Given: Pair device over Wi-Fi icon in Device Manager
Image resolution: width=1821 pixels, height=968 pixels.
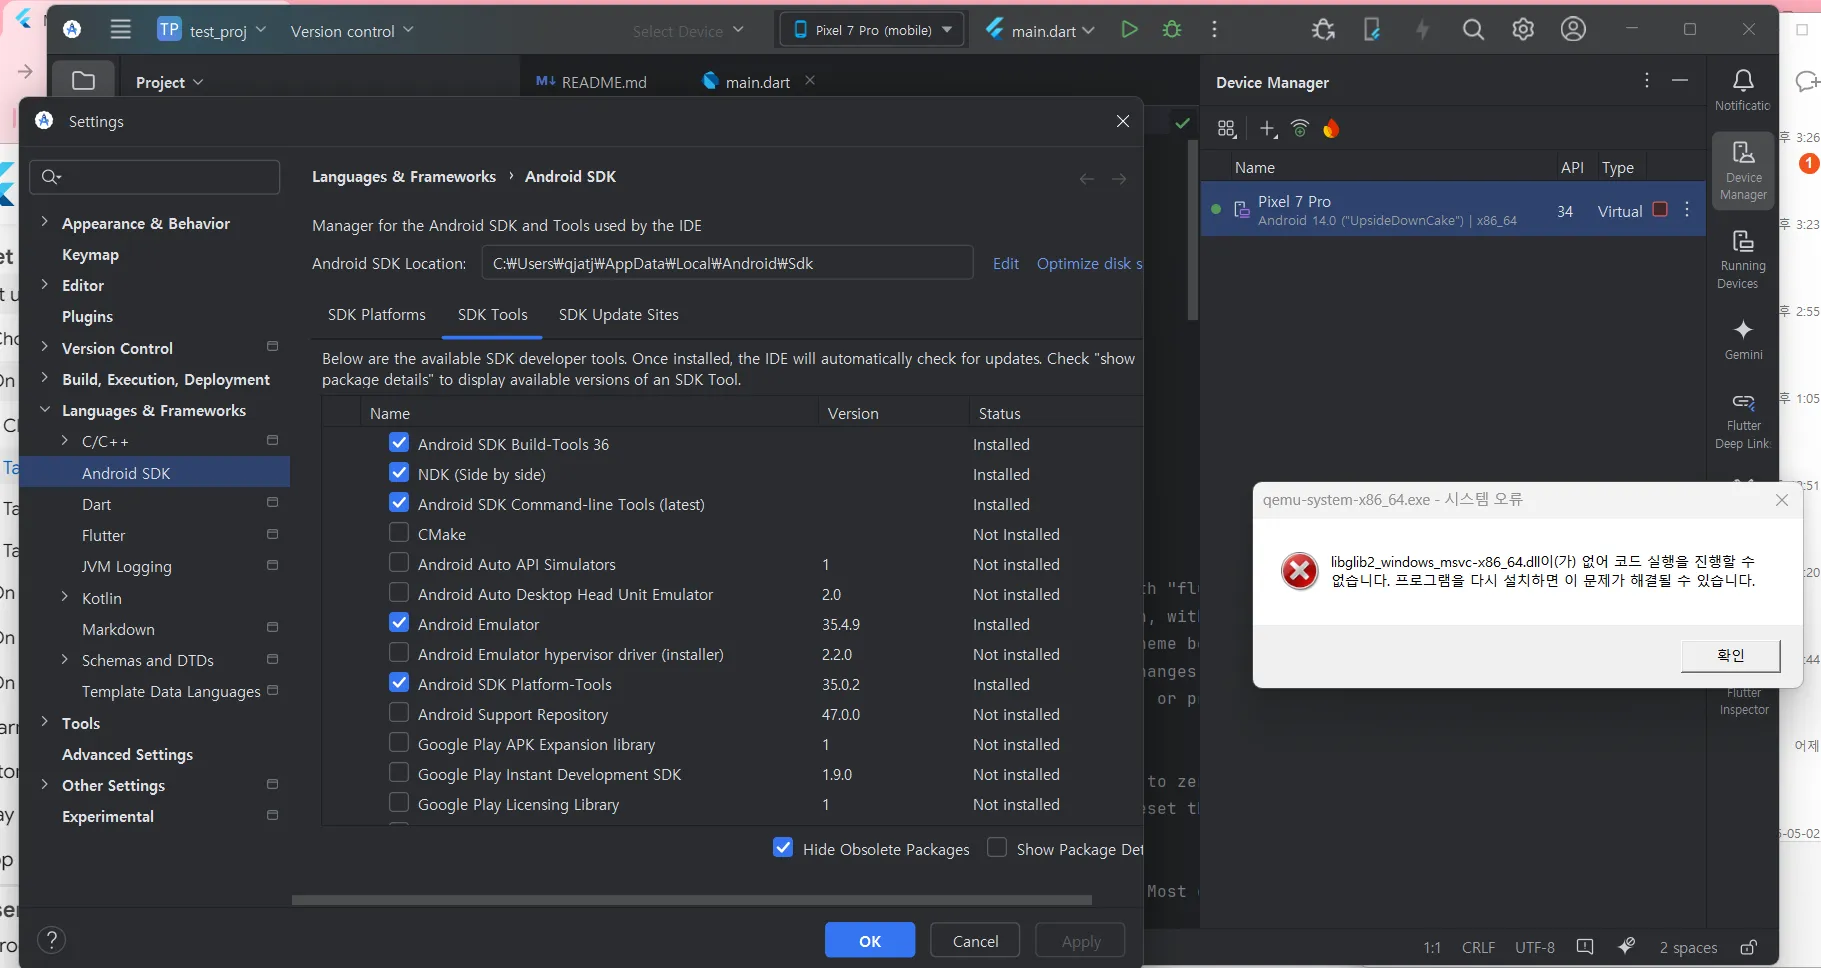Looking at the screenshot, I should [1300, 129].
